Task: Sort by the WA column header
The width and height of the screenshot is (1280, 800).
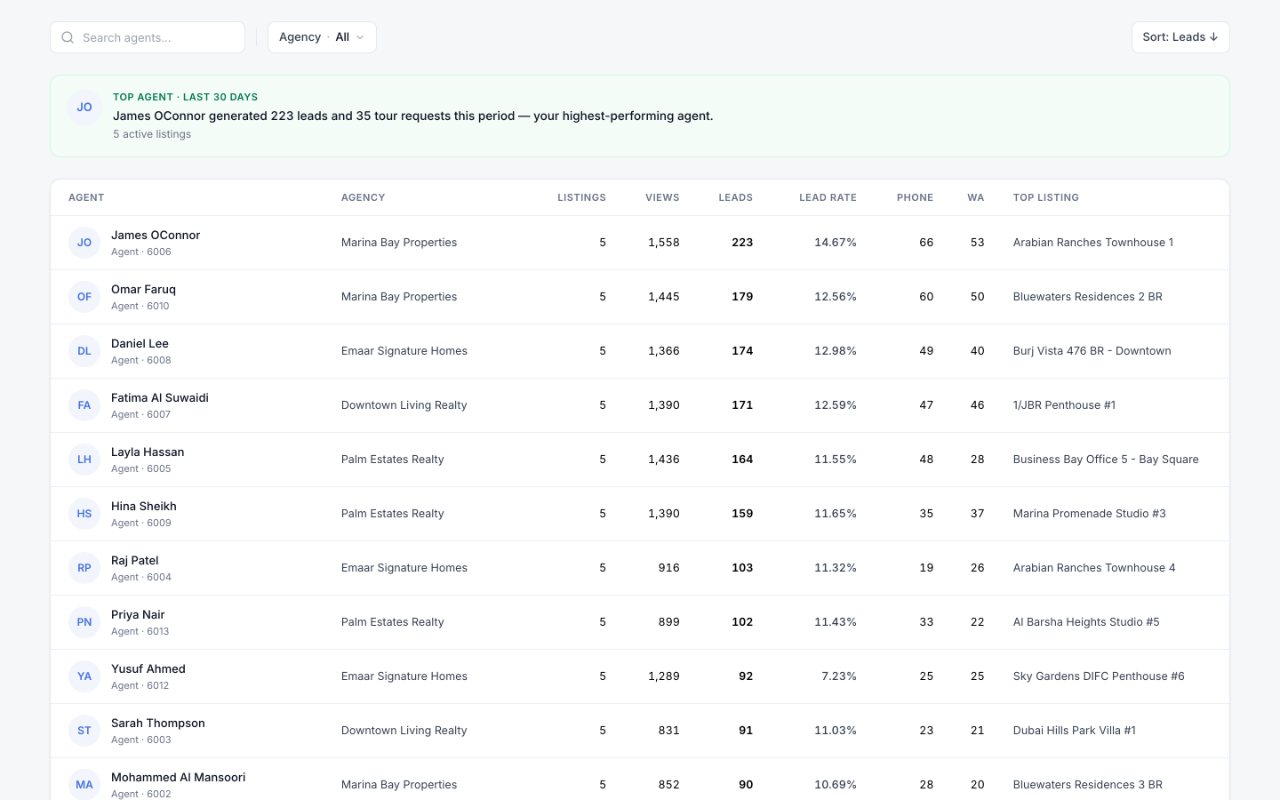Action: pyautogui.click(x=976, y=198)
